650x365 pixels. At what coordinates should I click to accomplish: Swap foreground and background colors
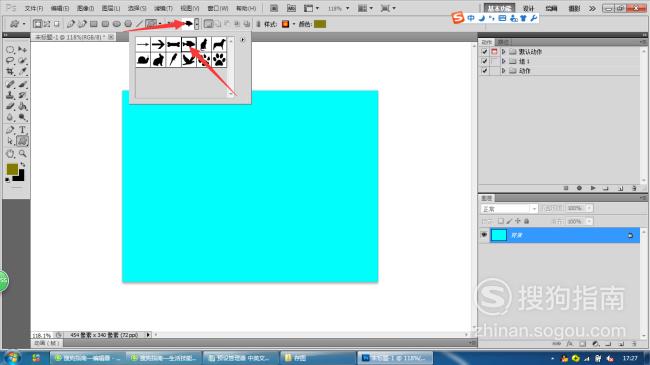coord(23,165)
